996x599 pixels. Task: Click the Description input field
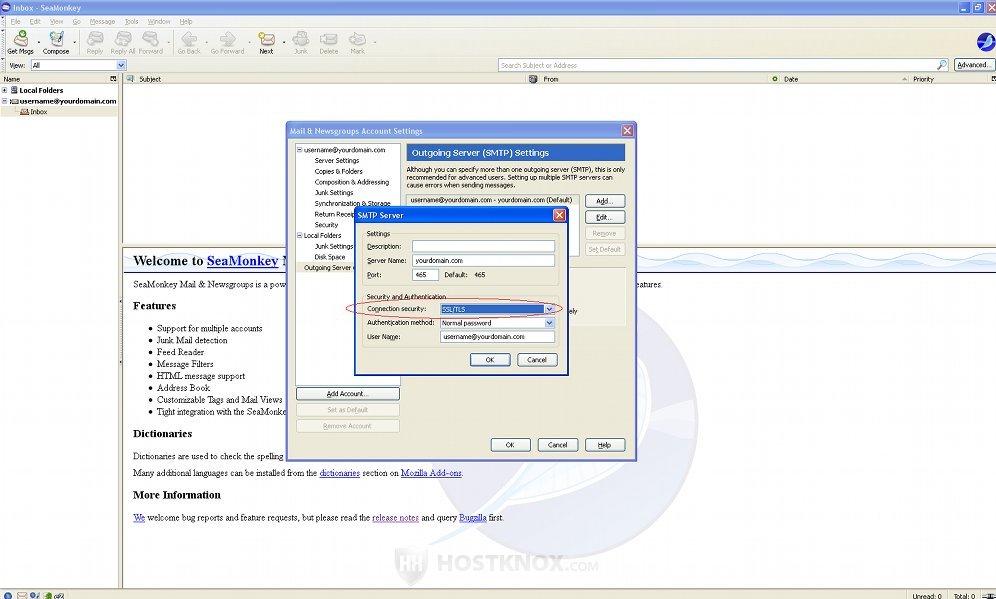click(x=483, y=246)
